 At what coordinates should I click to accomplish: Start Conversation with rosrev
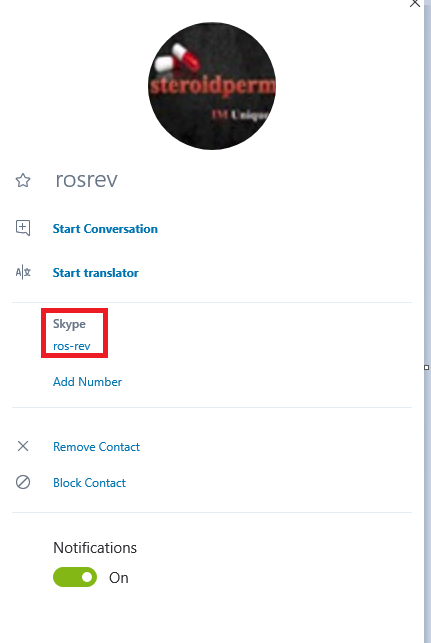105,229
